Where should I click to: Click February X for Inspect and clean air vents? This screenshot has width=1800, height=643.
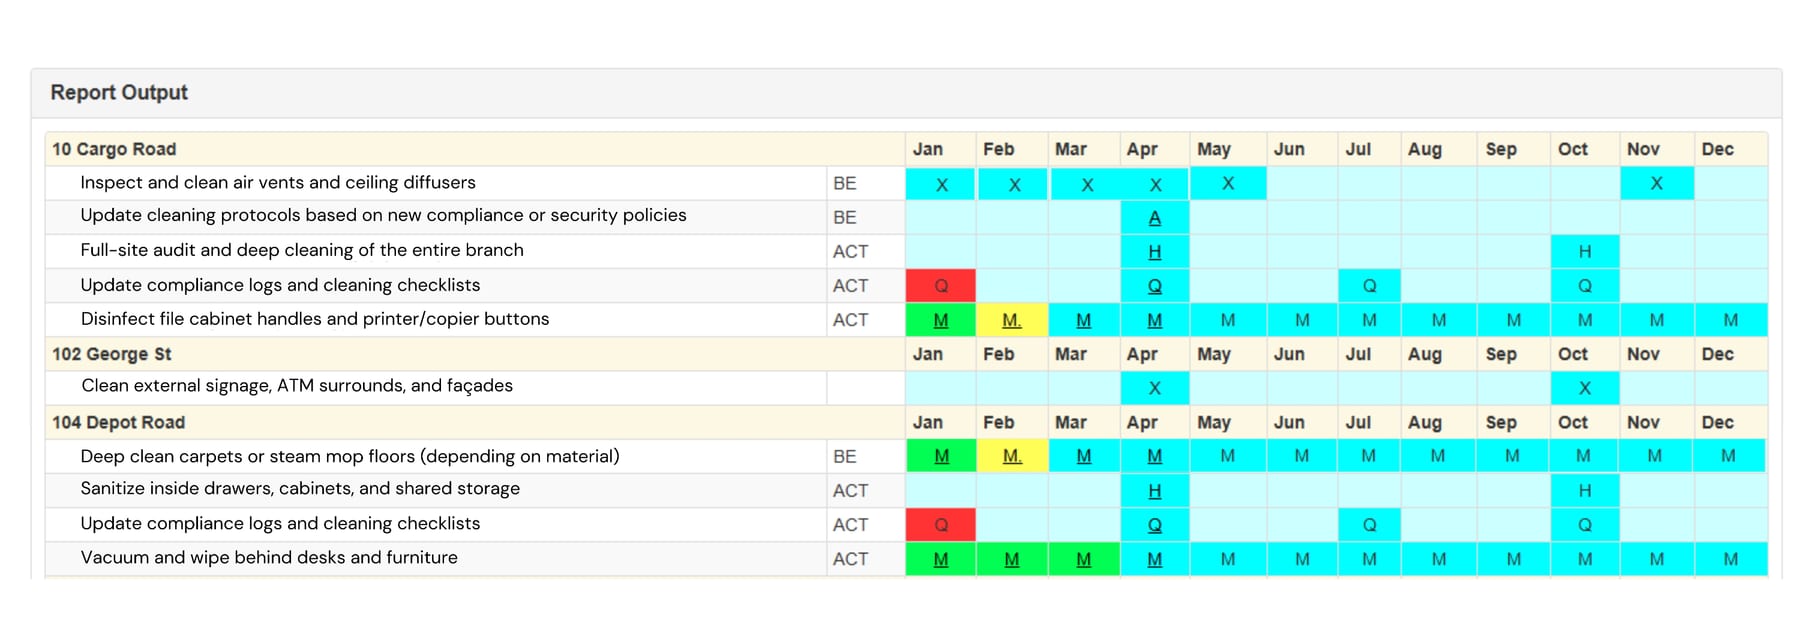click(1013, 184)
